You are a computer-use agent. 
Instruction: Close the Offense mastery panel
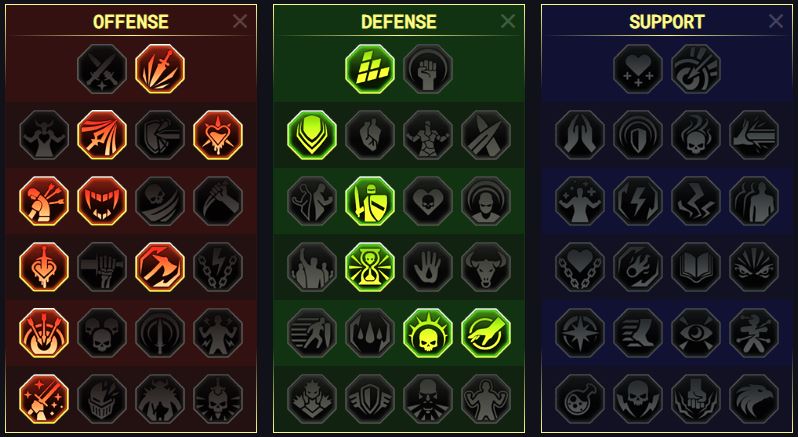click(x=240, y=21)
